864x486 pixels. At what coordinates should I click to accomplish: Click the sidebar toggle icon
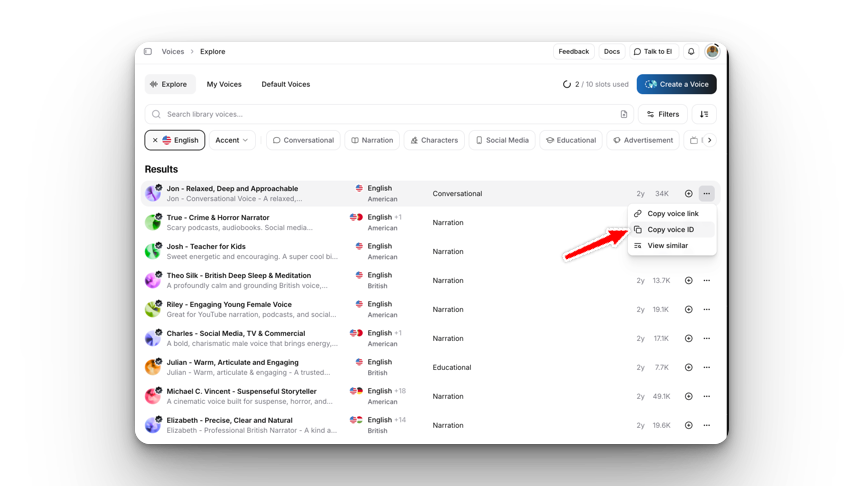tap(148, 51)
